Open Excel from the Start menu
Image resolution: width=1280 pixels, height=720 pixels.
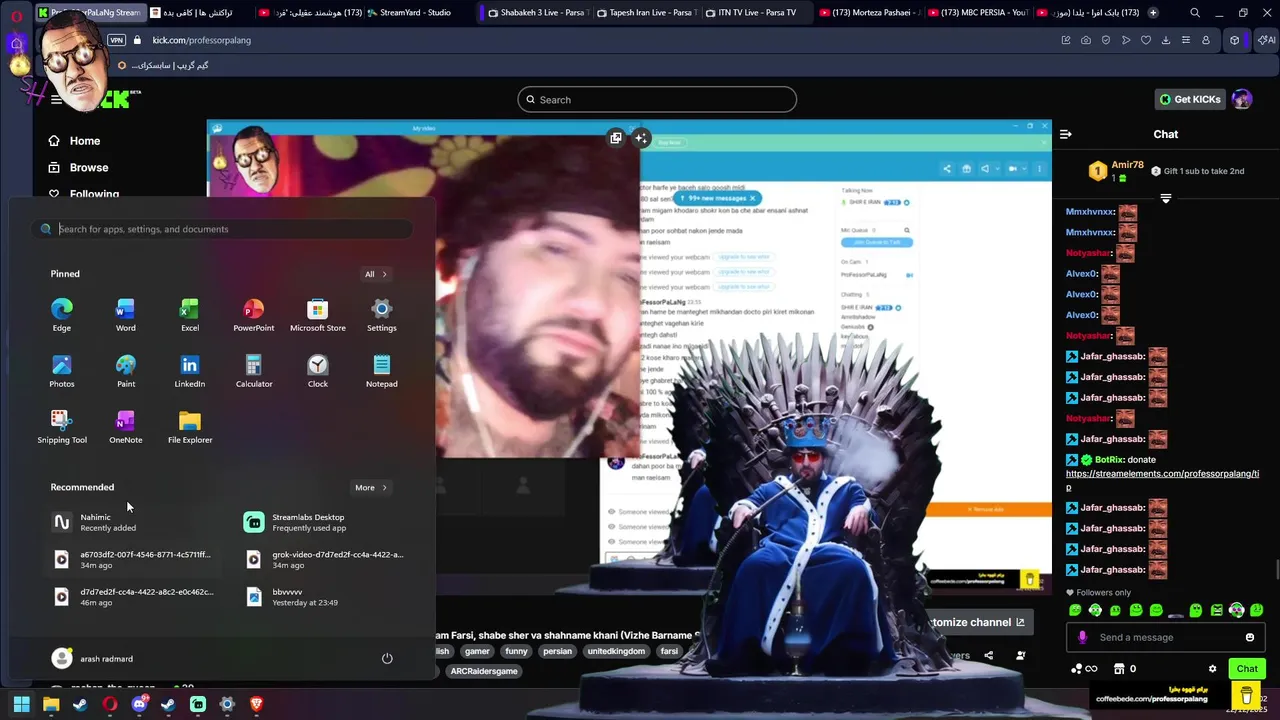point(190,314)
